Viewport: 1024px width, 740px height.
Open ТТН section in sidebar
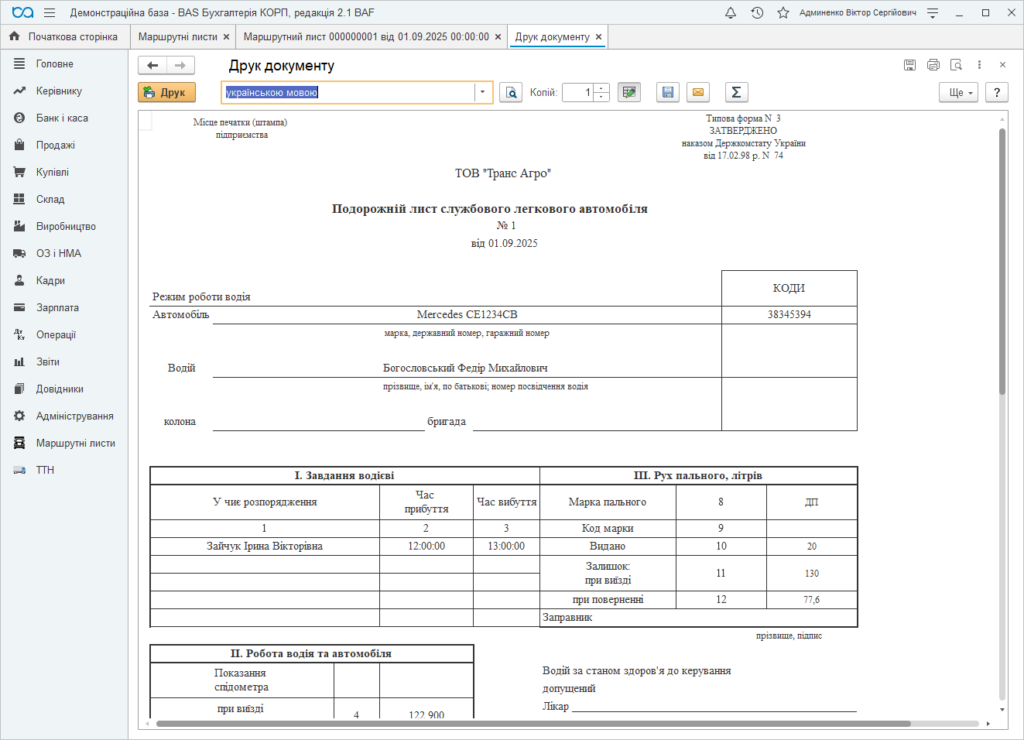coord(64,470)
